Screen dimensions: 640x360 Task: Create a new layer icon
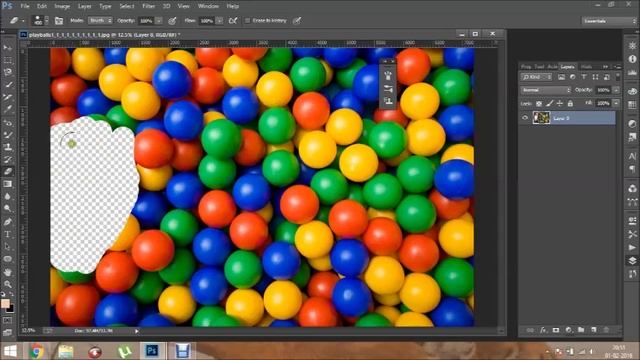click(x=593, y=330)
